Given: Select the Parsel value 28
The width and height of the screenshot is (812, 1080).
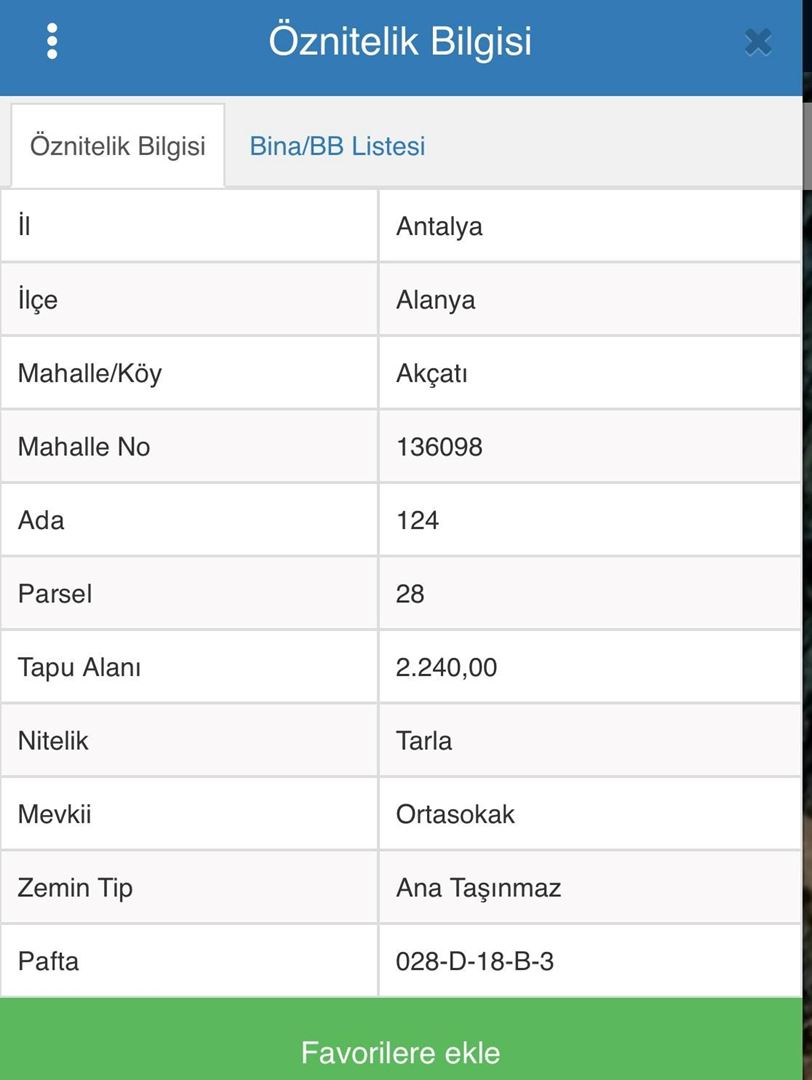Looking at the screenshot, I should pyautogui.click(x=410, y=594).
